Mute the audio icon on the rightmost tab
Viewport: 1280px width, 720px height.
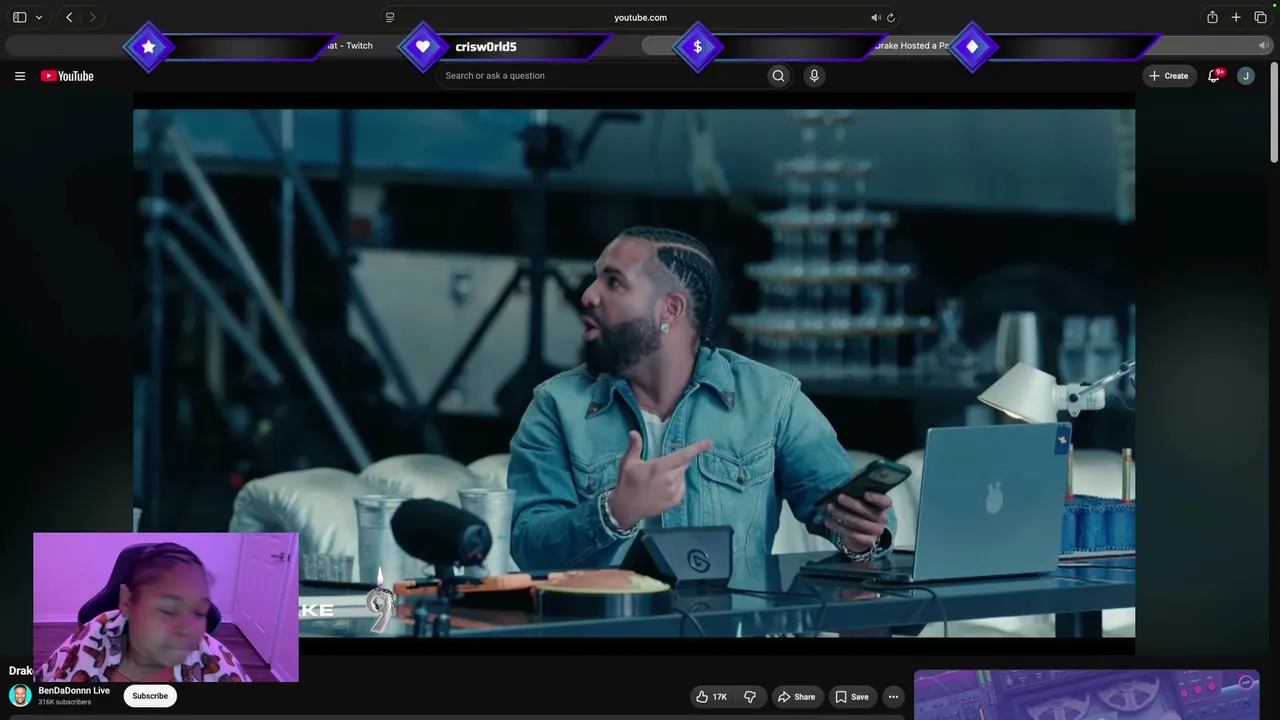coord(1263,46)
